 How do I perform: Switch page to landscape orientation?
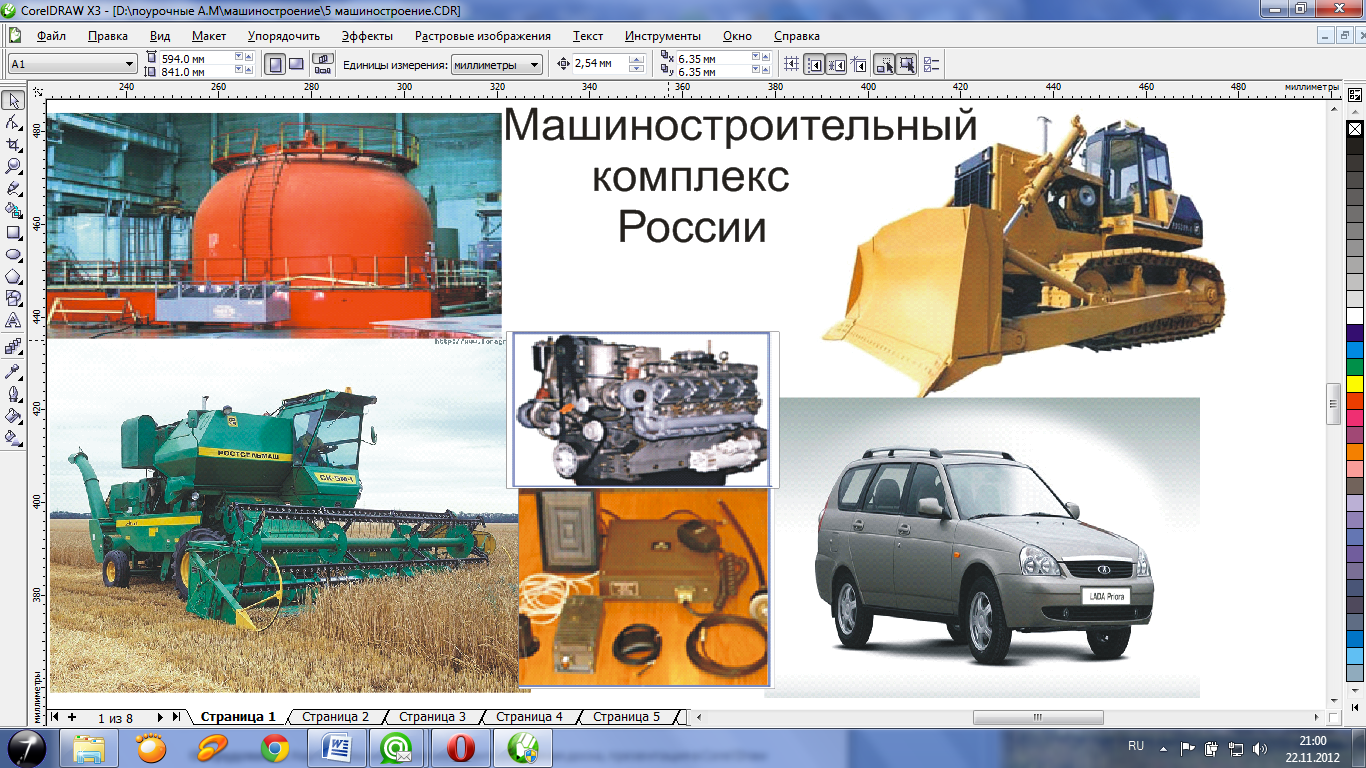296,64
